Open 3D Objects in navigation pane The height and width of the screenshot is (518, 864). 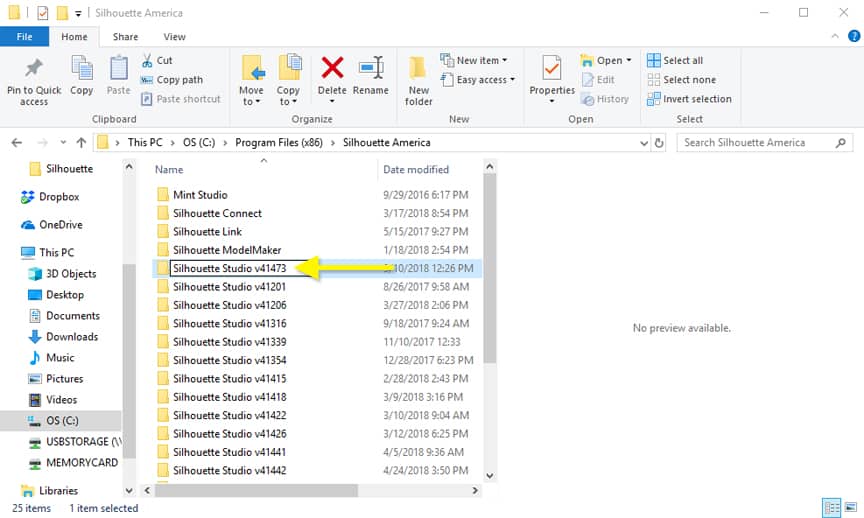[x=71, y=274]
